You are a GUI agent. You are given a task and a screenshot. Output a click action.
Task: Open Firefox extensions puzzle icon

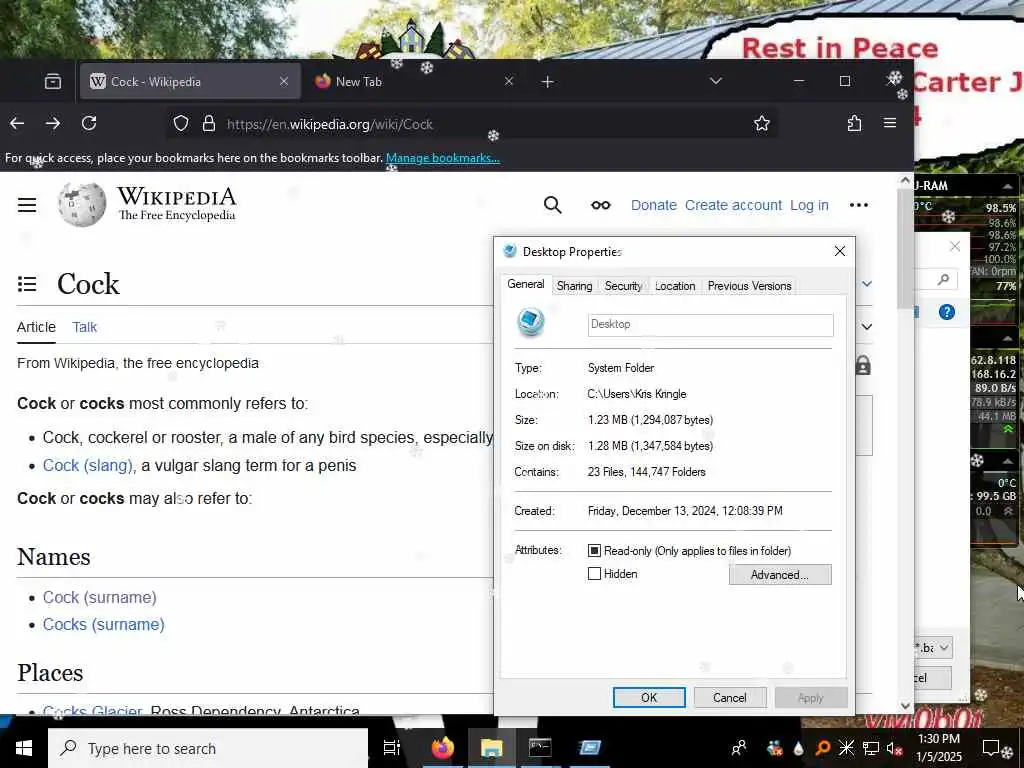(854, 123)
